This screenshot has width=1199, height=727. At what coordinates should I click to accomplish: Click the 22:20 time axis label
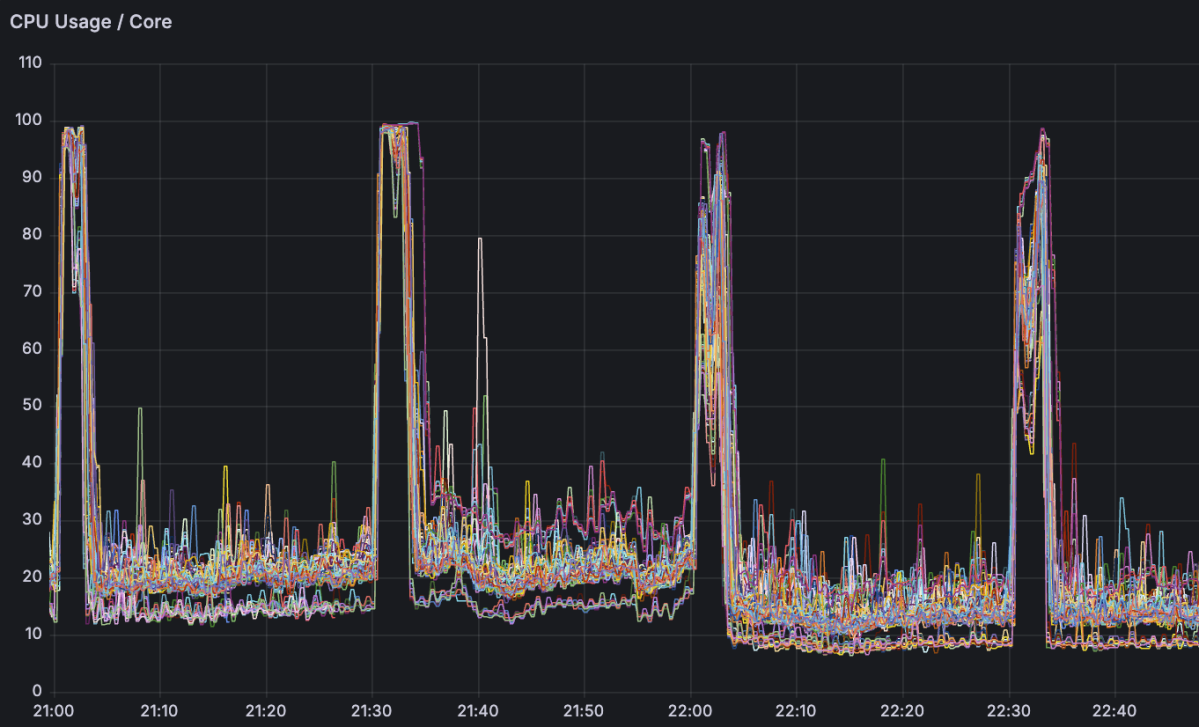click(901, 712)
